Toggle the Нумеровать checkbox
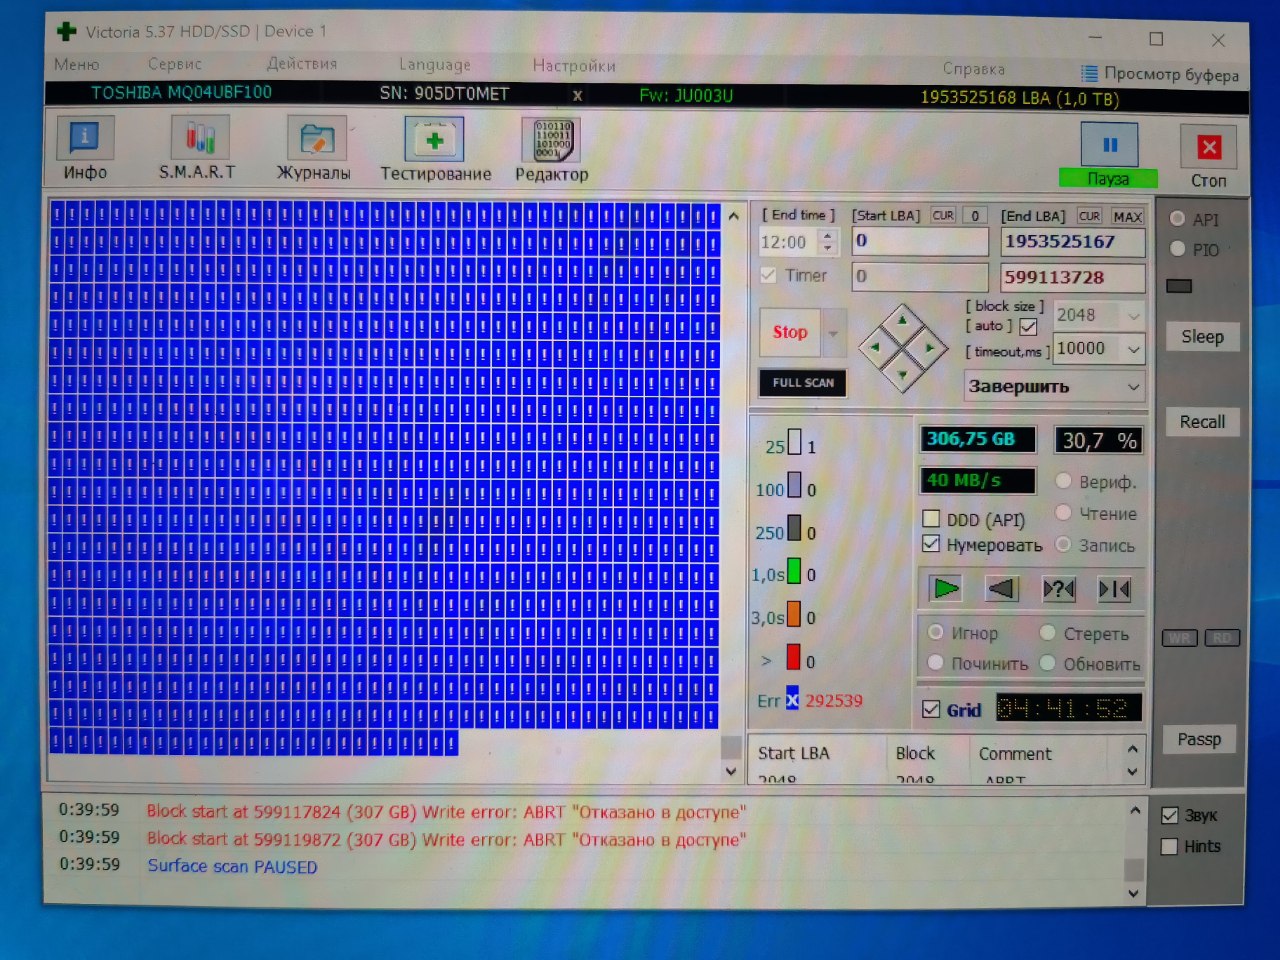This screenshot has height=960, width=1280. point(931,544)
